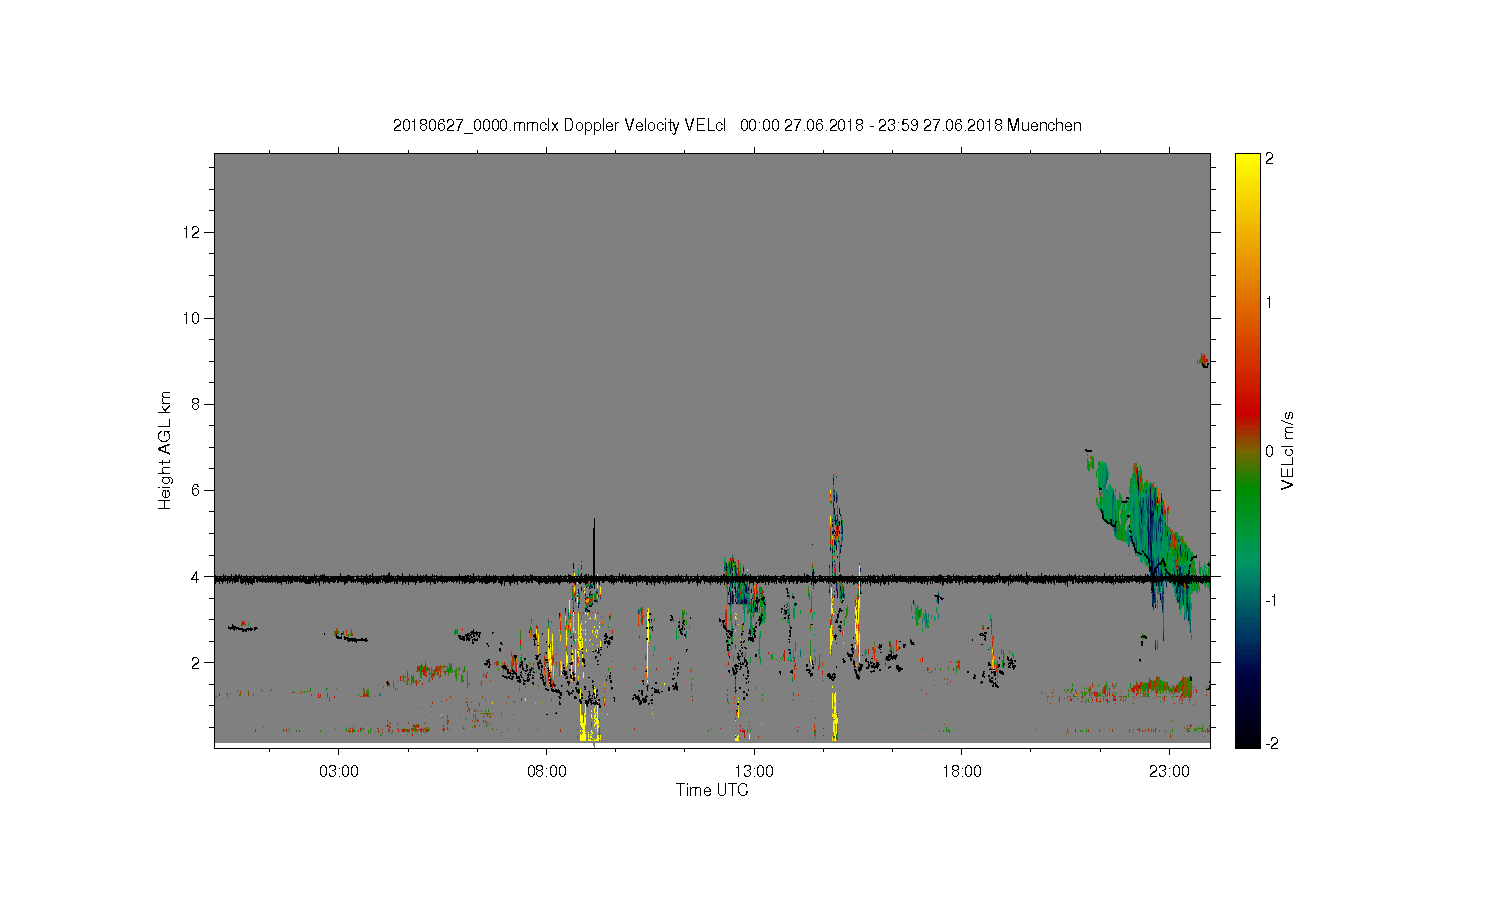Click the 'VELcl m/s' colorbar label
Image resolution: width=1500 pixels, height=900 pixels.
tap(1288, 450)
